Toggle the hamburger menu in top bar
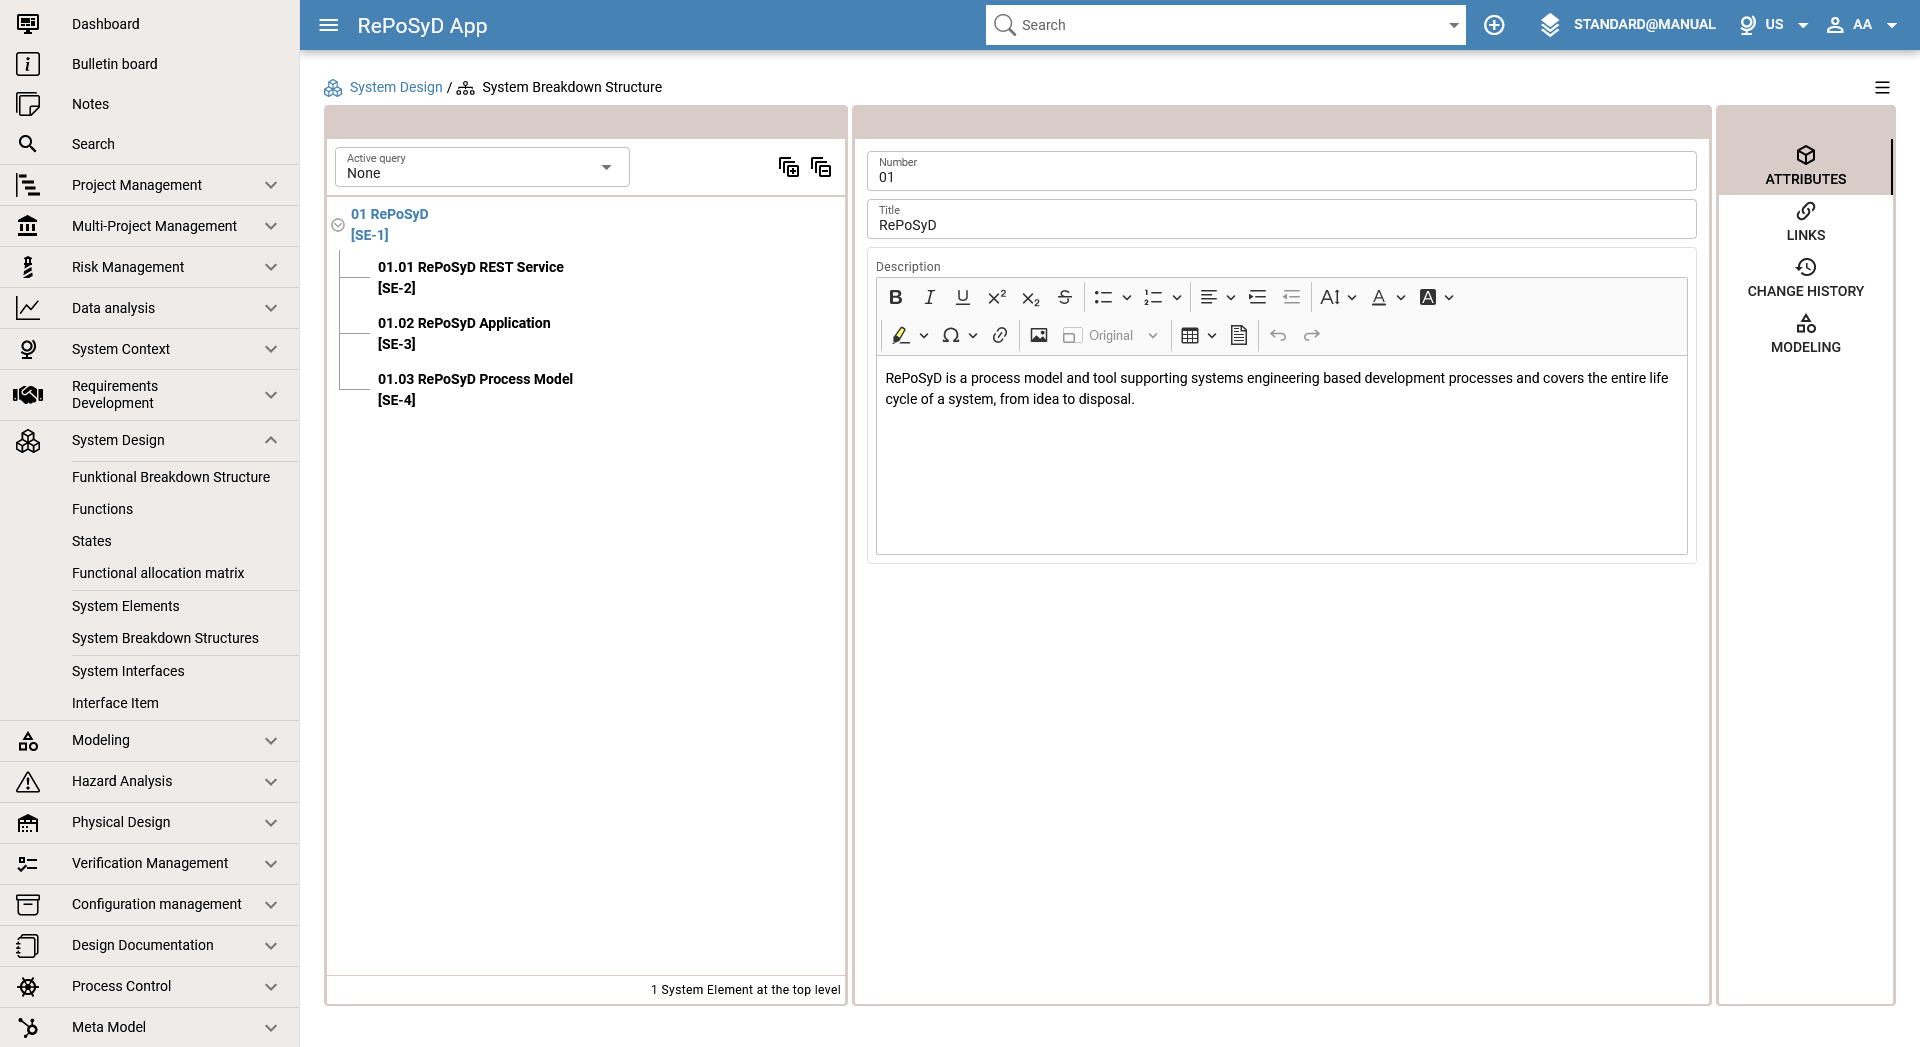This screenshot has width=1920, height=1047. pyautogui.click(x=329, y=25)
